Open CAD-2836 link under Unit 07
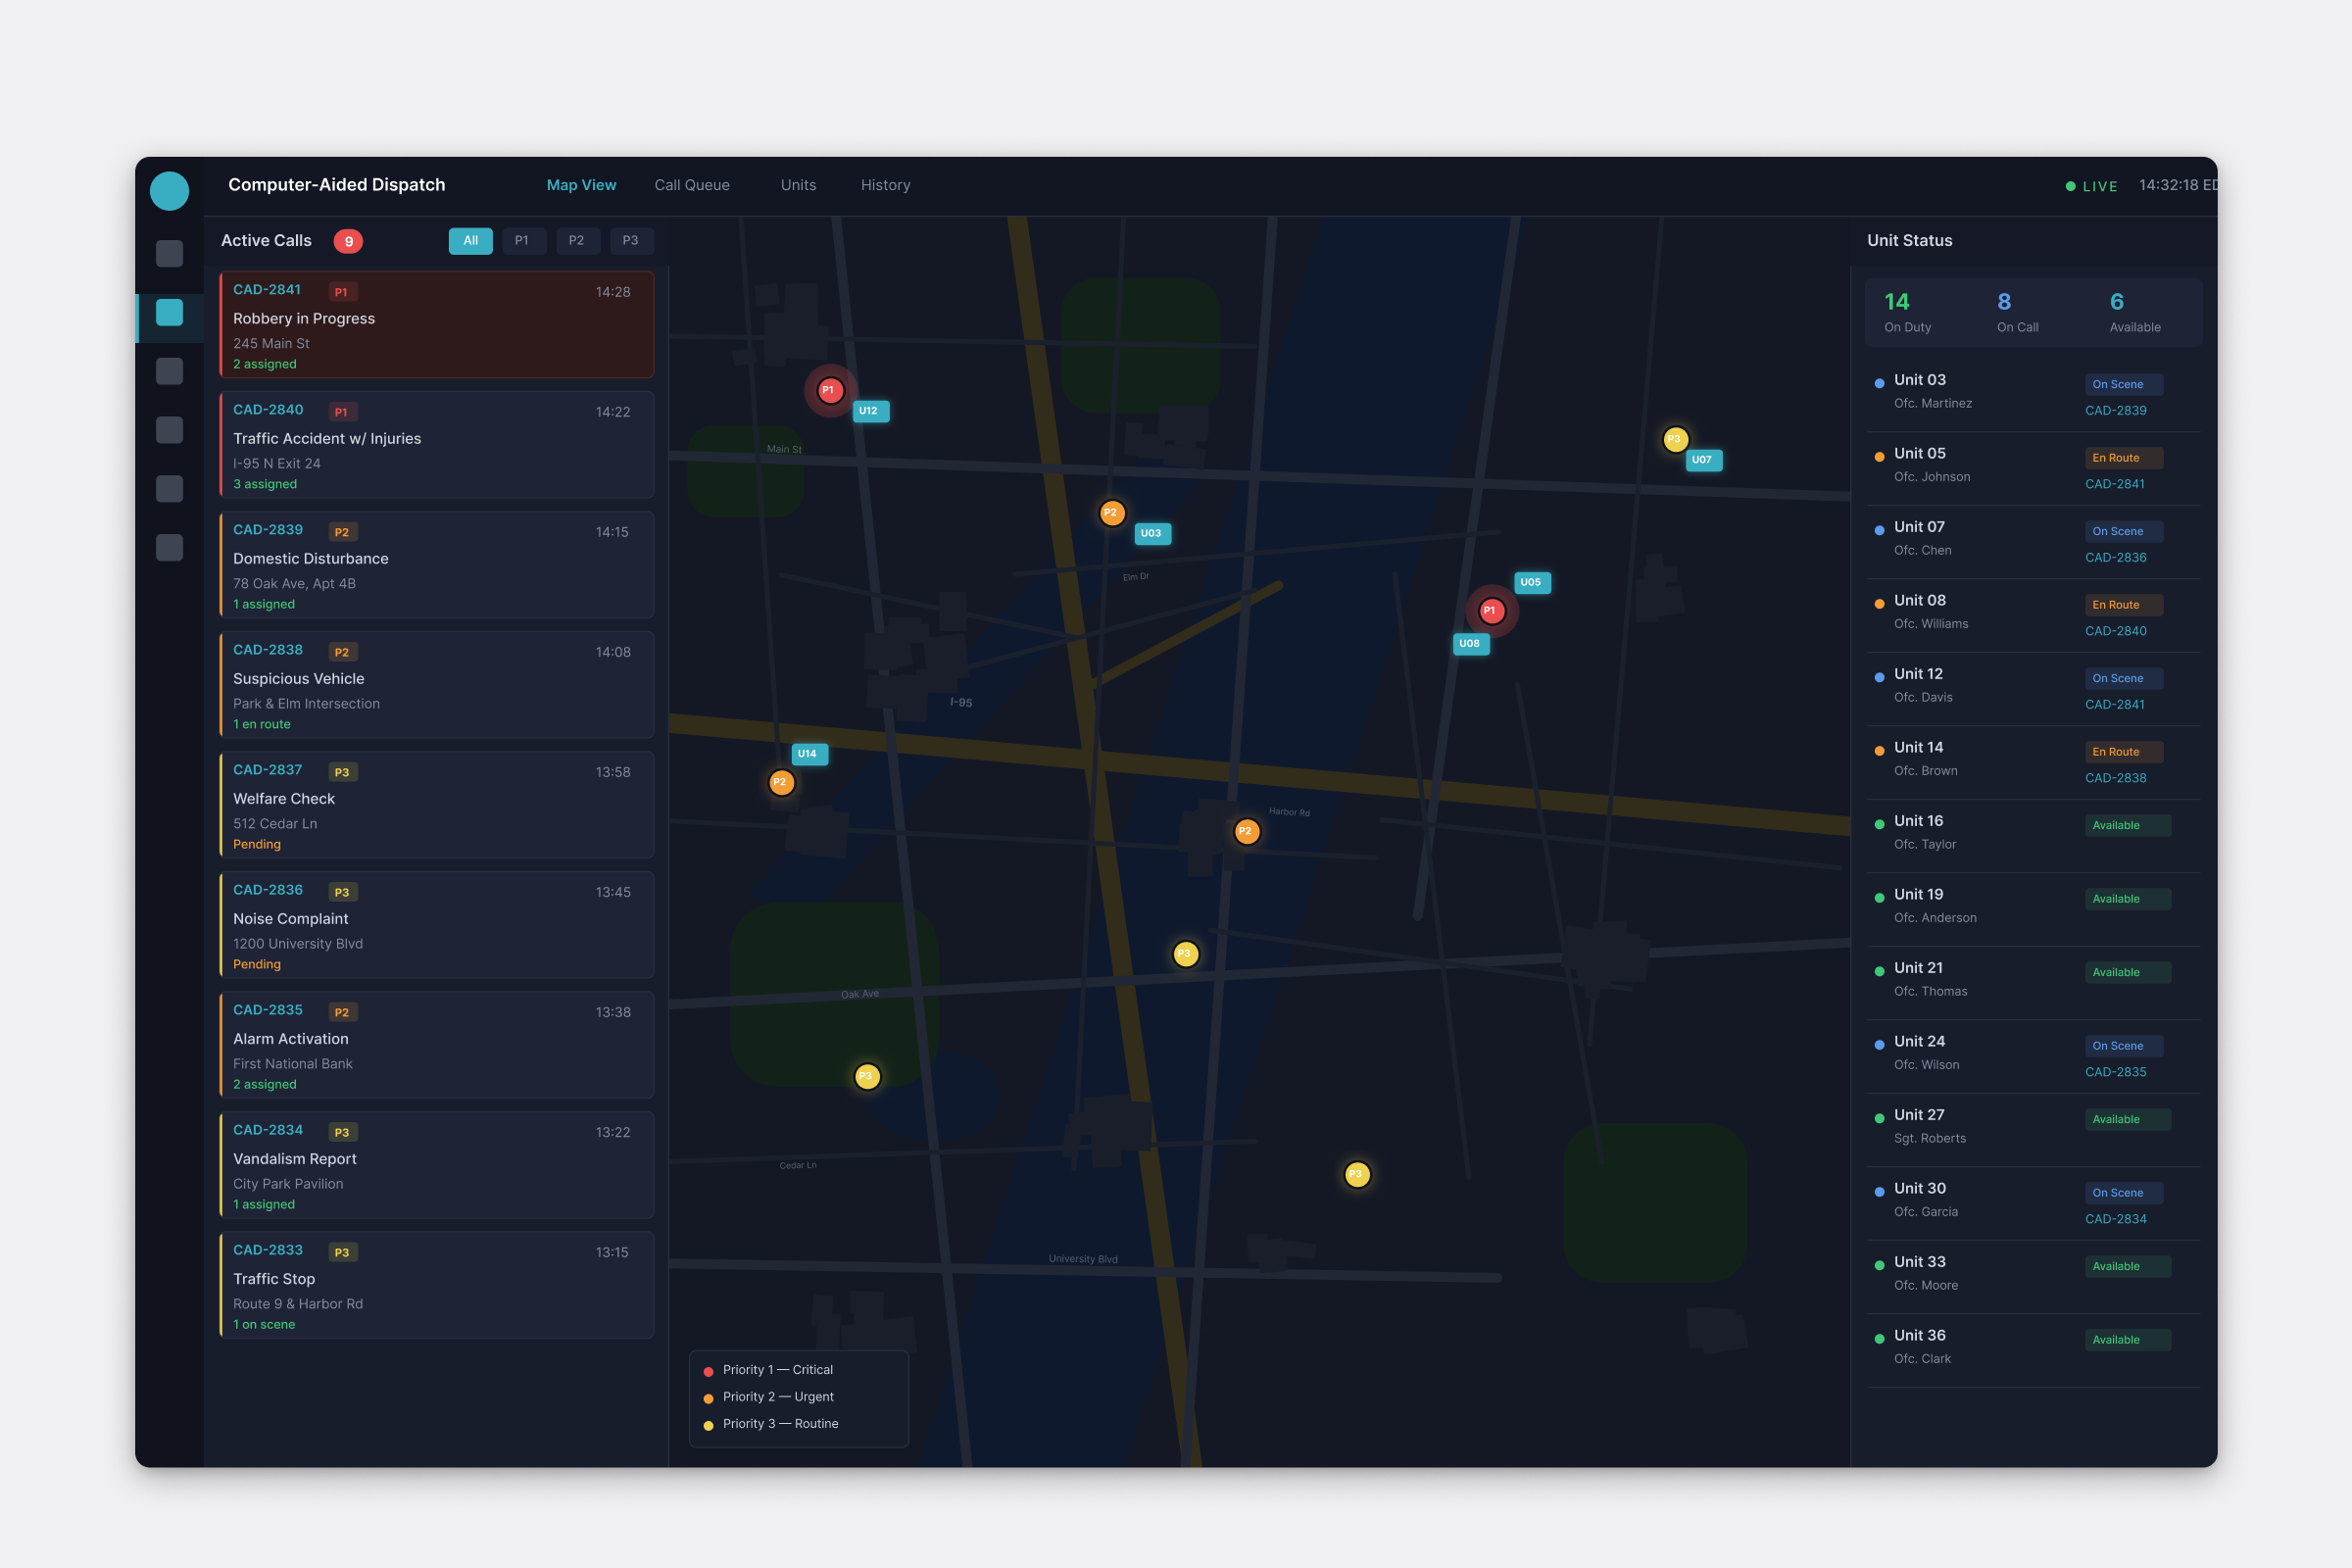This screenshot has width=2352, height=1568. [x=2115, y=558]
